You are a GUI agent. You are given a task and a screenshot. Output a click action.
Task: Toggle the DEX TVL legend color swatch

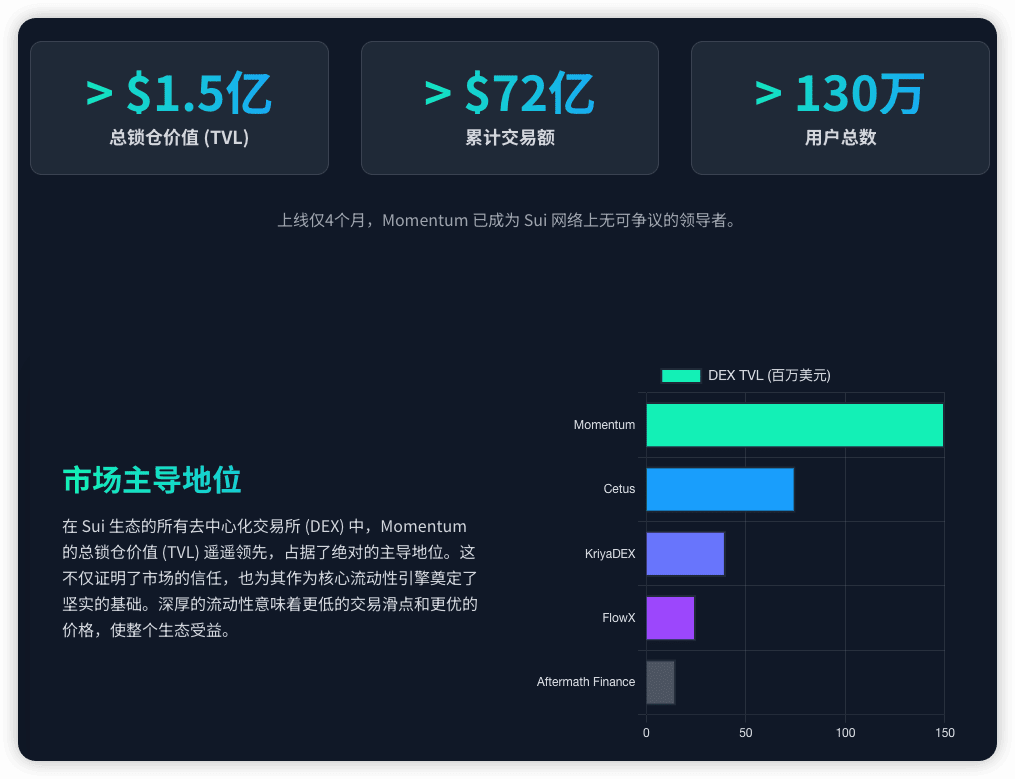tap(681, 376)
